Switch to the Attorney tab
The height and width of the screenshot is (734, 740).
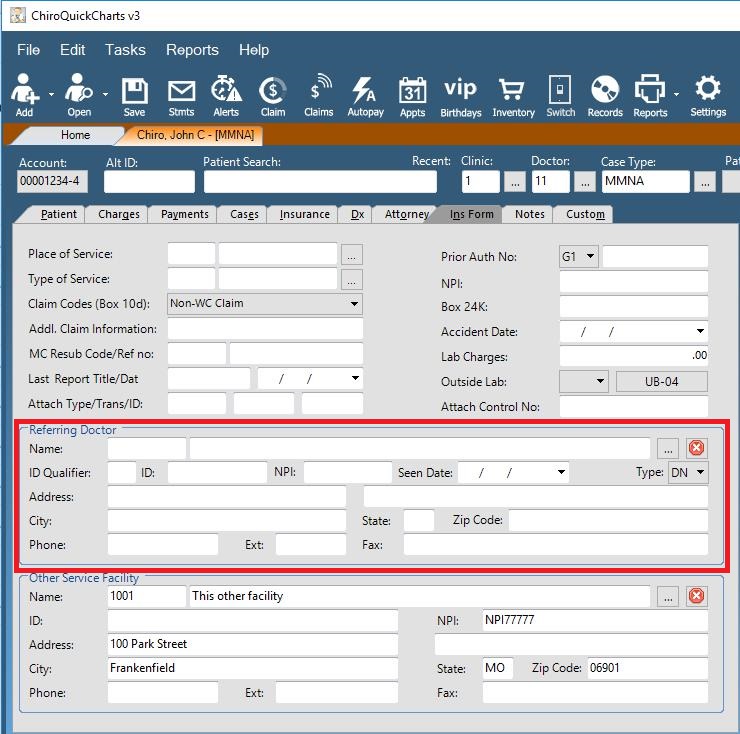click(x=406, y=214)
